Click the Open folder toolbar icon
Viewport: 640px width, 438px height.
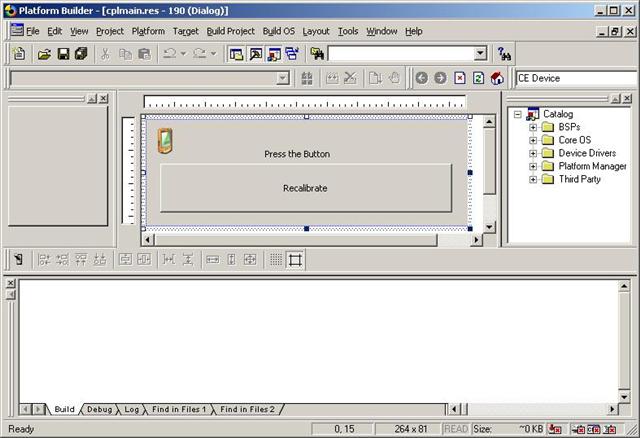tap(44, 53)
